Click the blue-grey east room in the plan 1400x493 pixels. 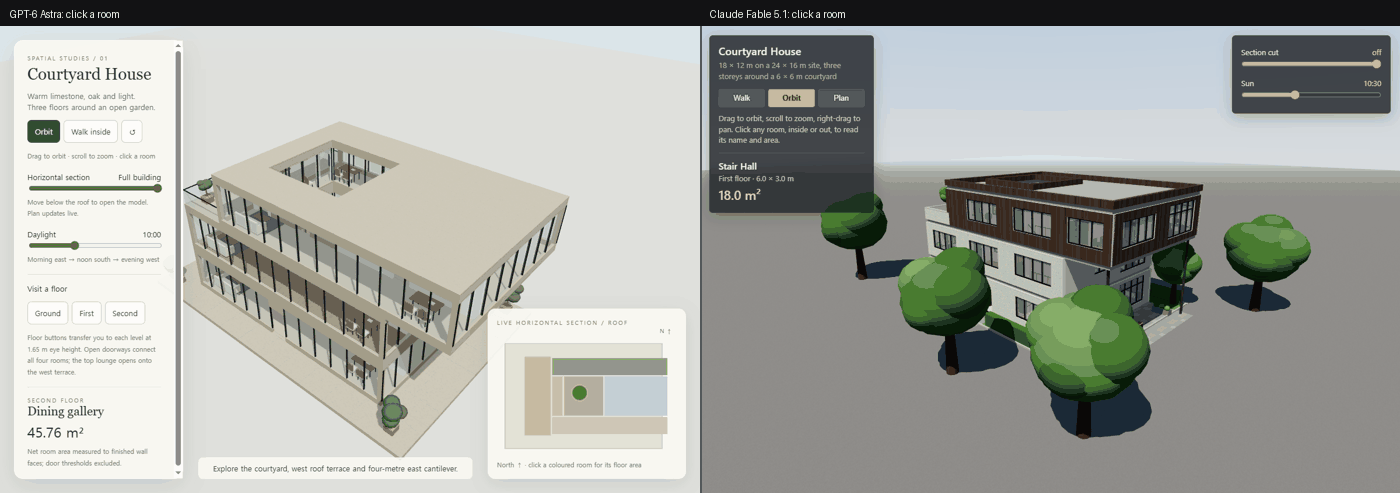click(x=636, y=396)
